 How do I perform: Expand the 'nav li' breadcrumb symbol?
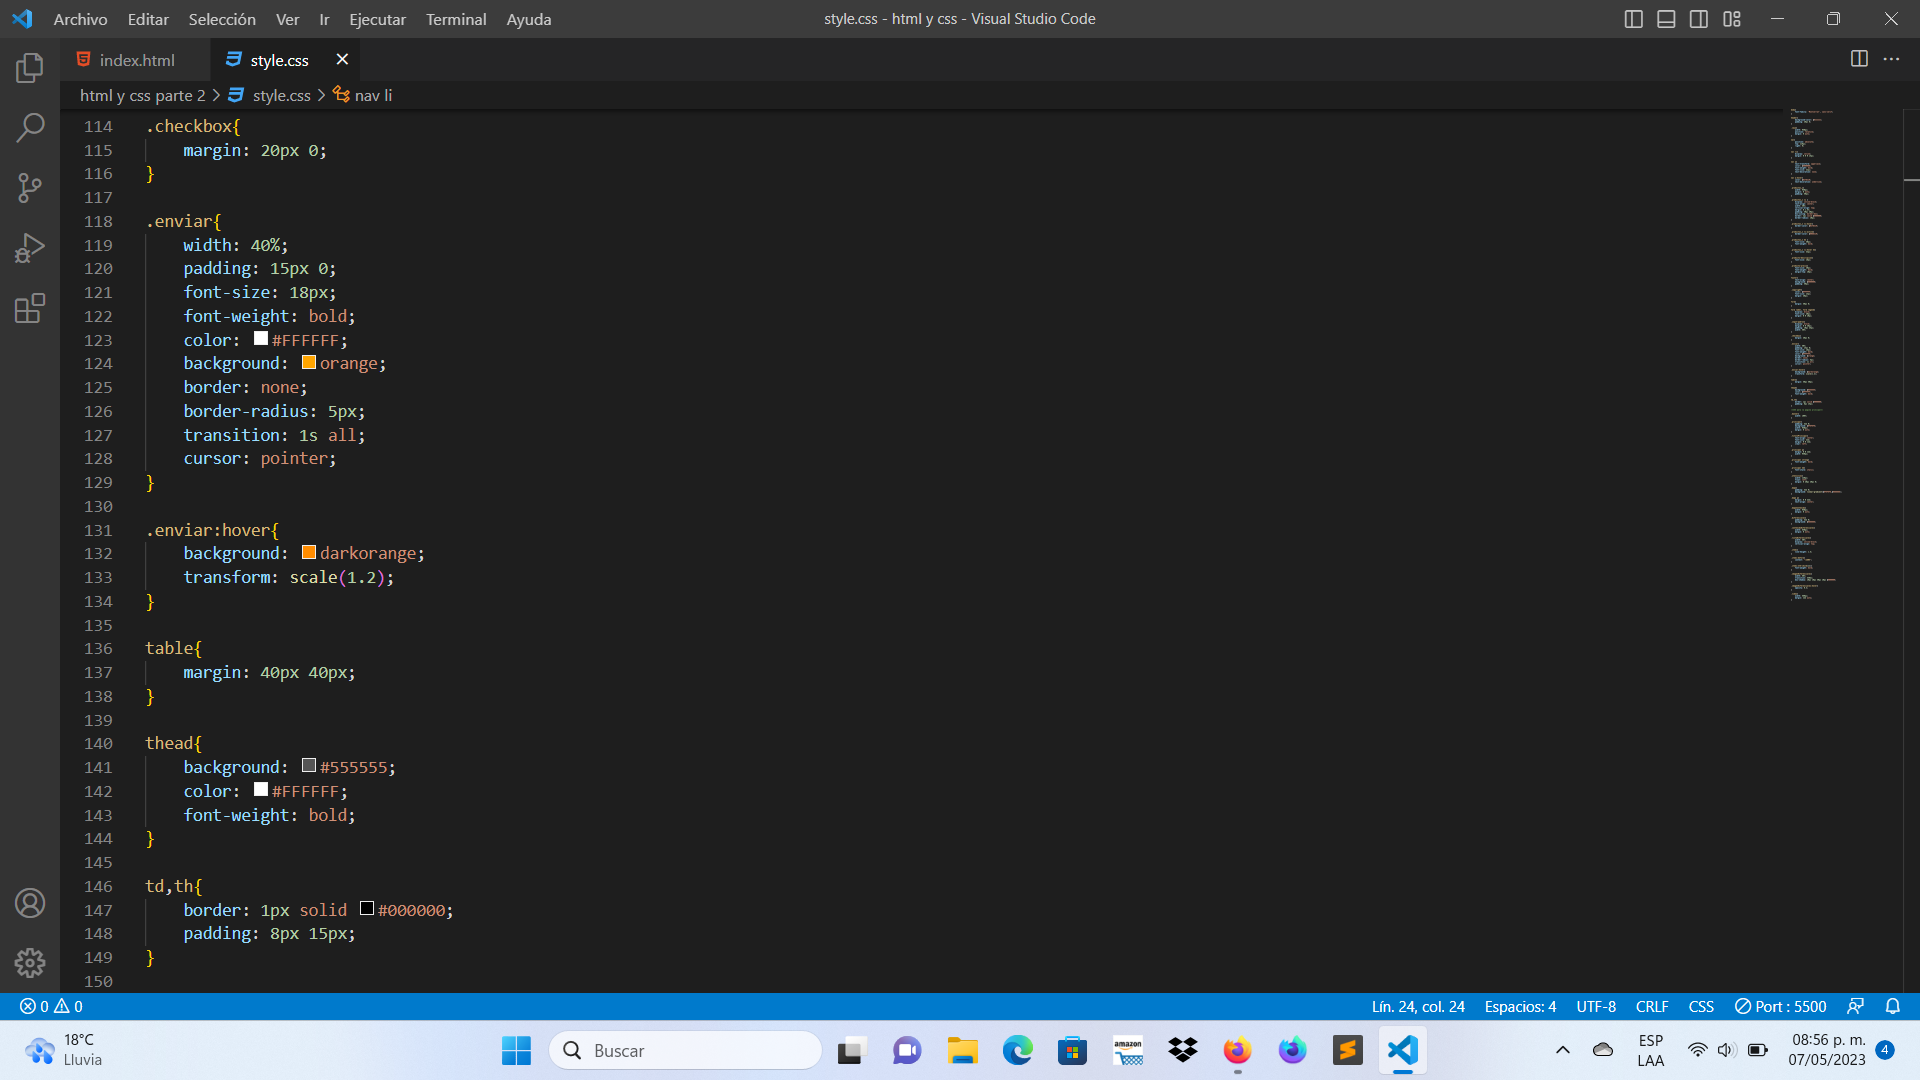click(x=363, y=95)
